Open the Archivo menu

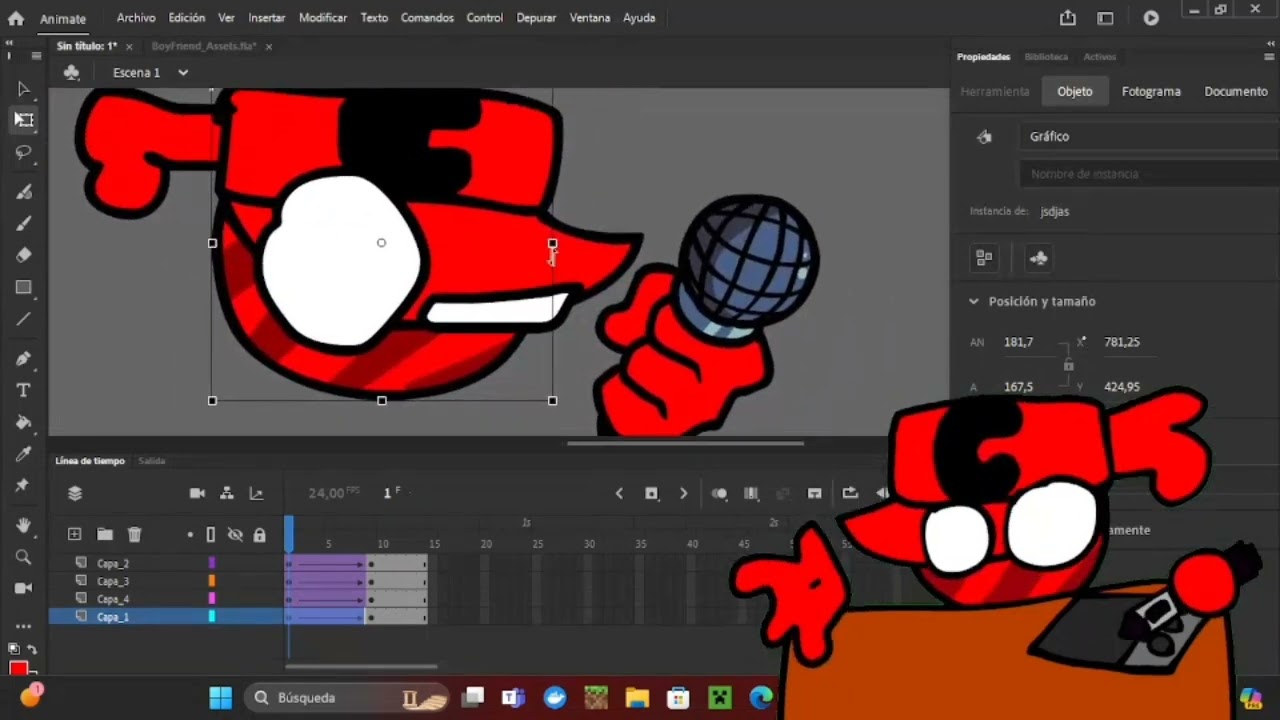click(136, 18)
